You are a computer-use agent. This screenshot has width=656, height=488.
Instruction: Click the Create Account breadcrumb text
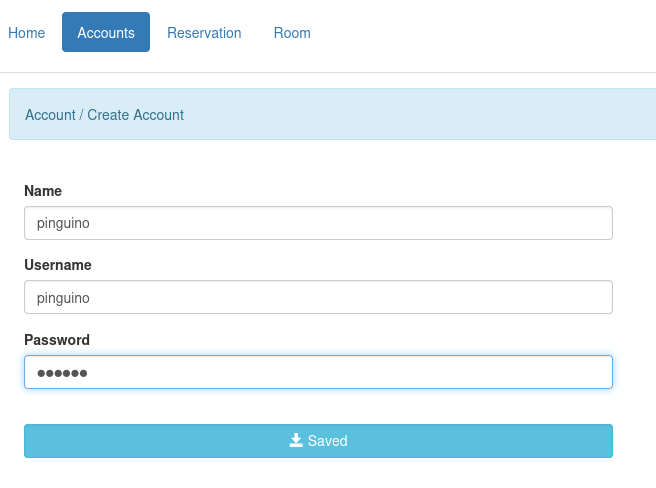(x=136, y=115)
